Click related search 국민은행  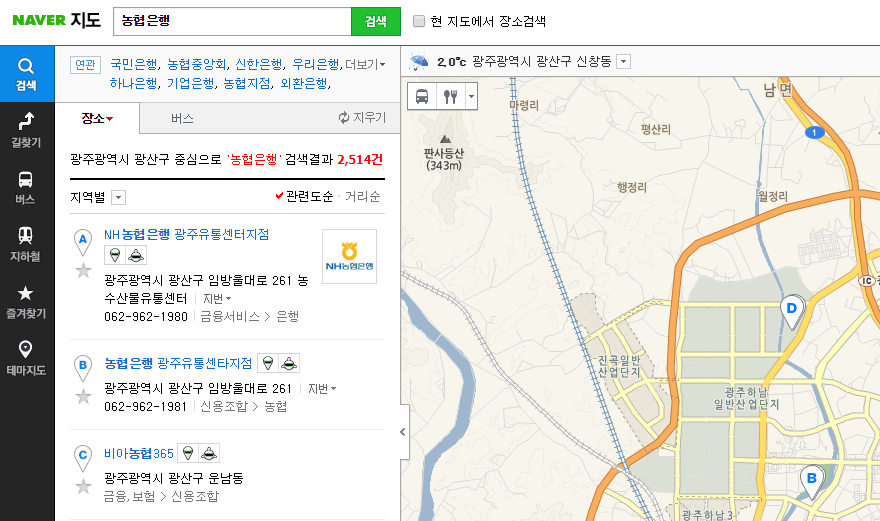coord(134,65)
